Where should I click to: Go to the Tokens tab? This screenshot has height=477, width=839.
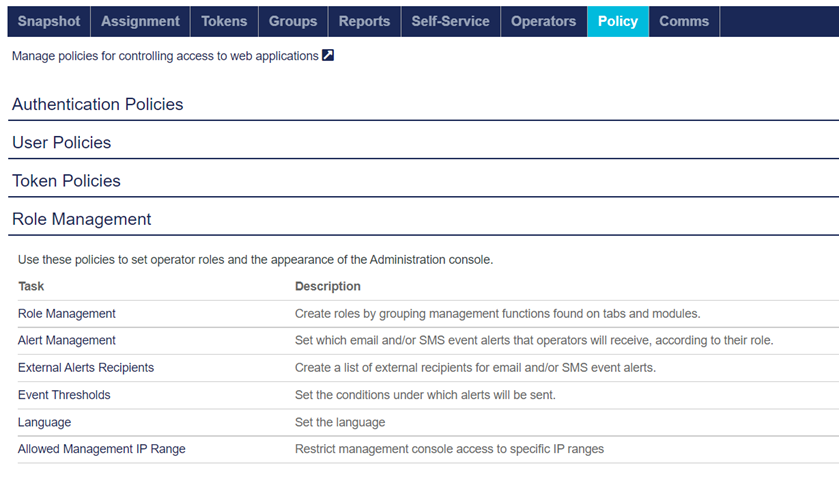tap(224, 21)
